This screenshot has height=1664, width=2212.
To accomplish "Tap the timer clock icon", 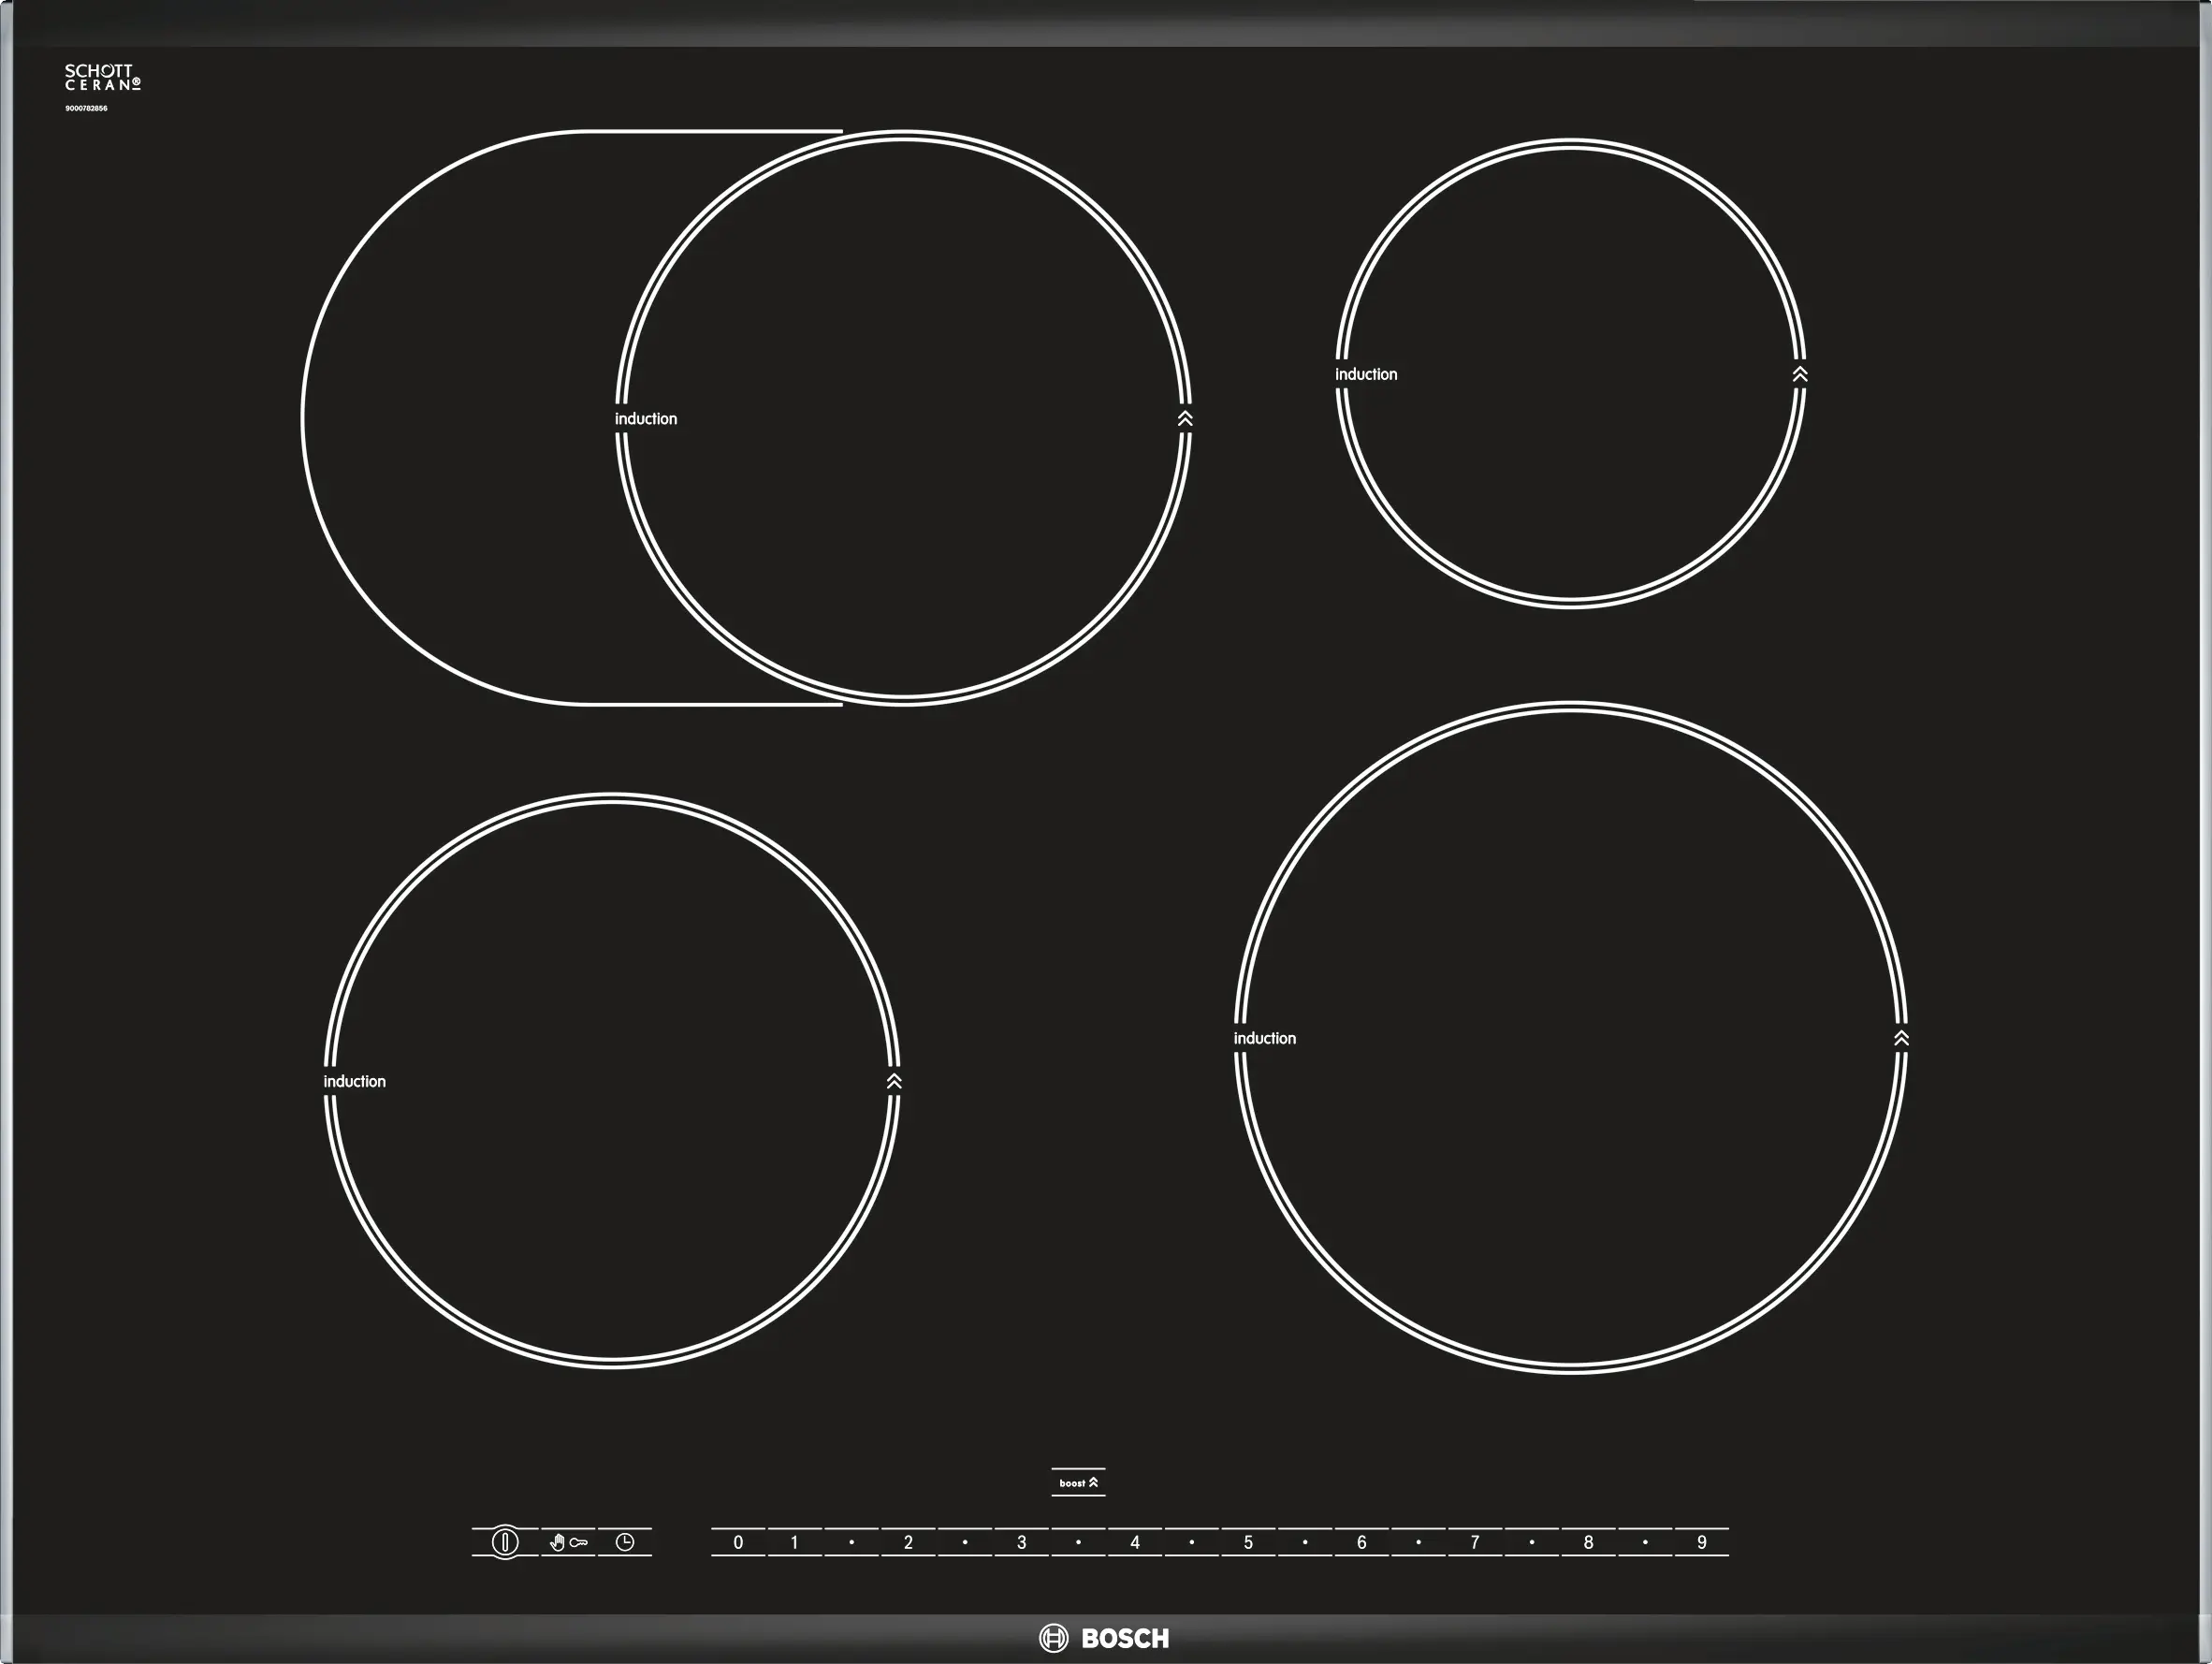I will click(625, 1542).
